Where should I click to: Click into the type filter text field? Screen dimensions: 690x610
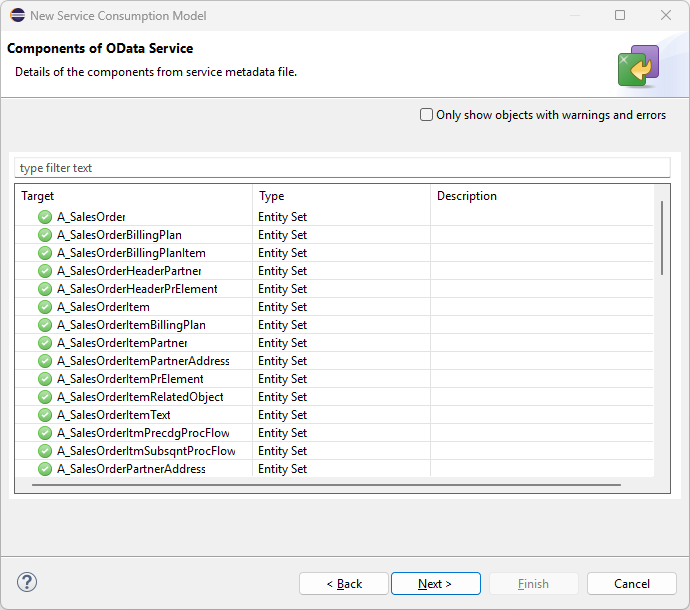pos(340,168)
